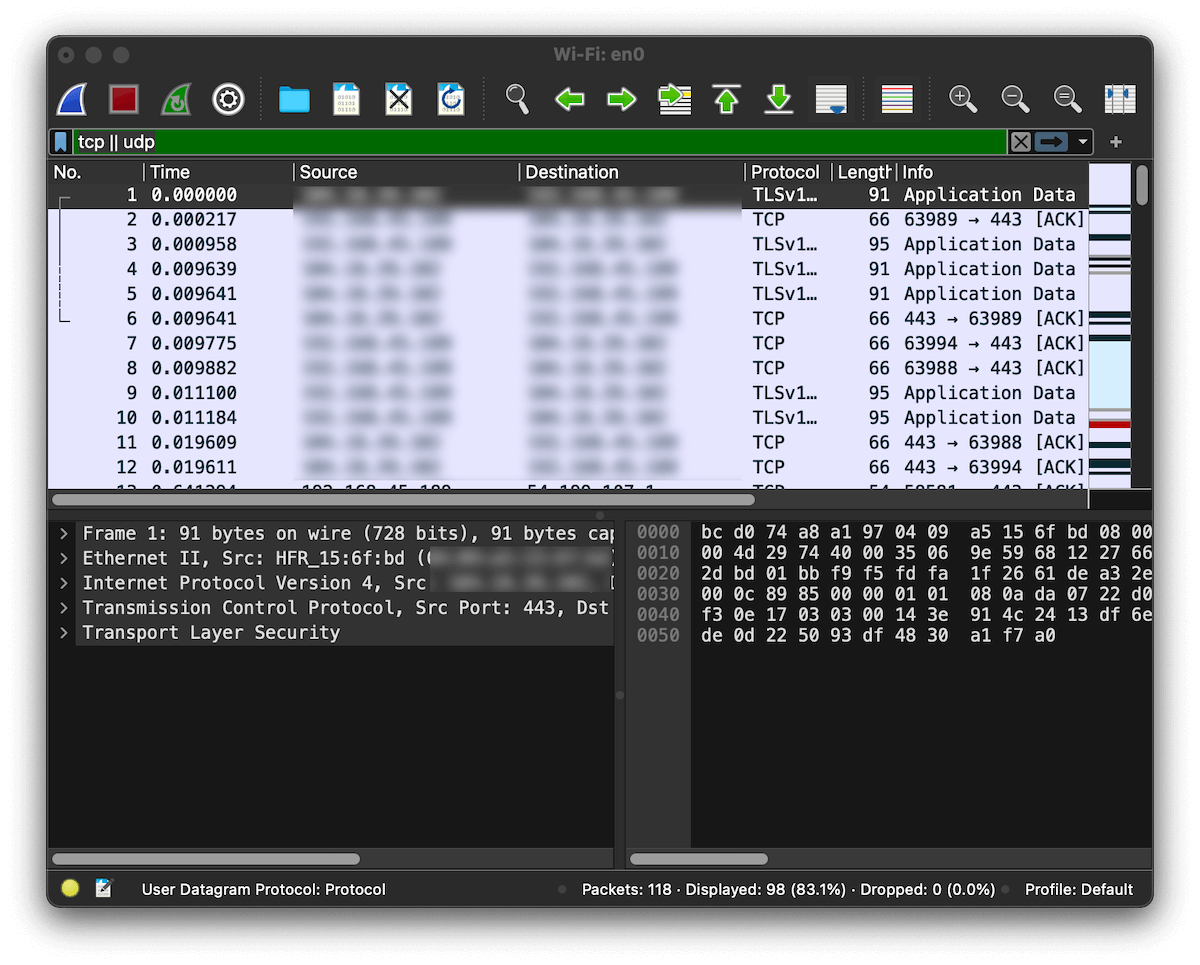Image resolution: width=1200 pixels, height=965 pixels.
Task: Sort by Info column
Action: 992,172
